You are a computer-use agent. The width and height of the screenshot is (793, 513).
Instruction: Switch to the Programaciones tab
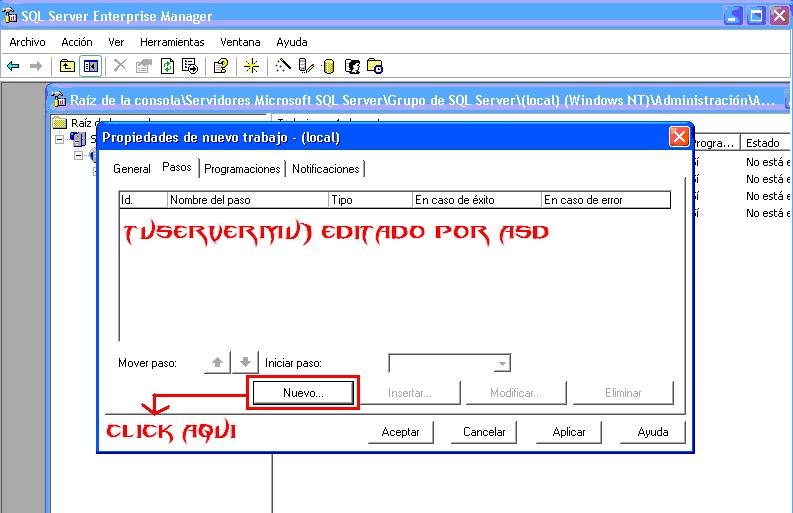[242, 168]
